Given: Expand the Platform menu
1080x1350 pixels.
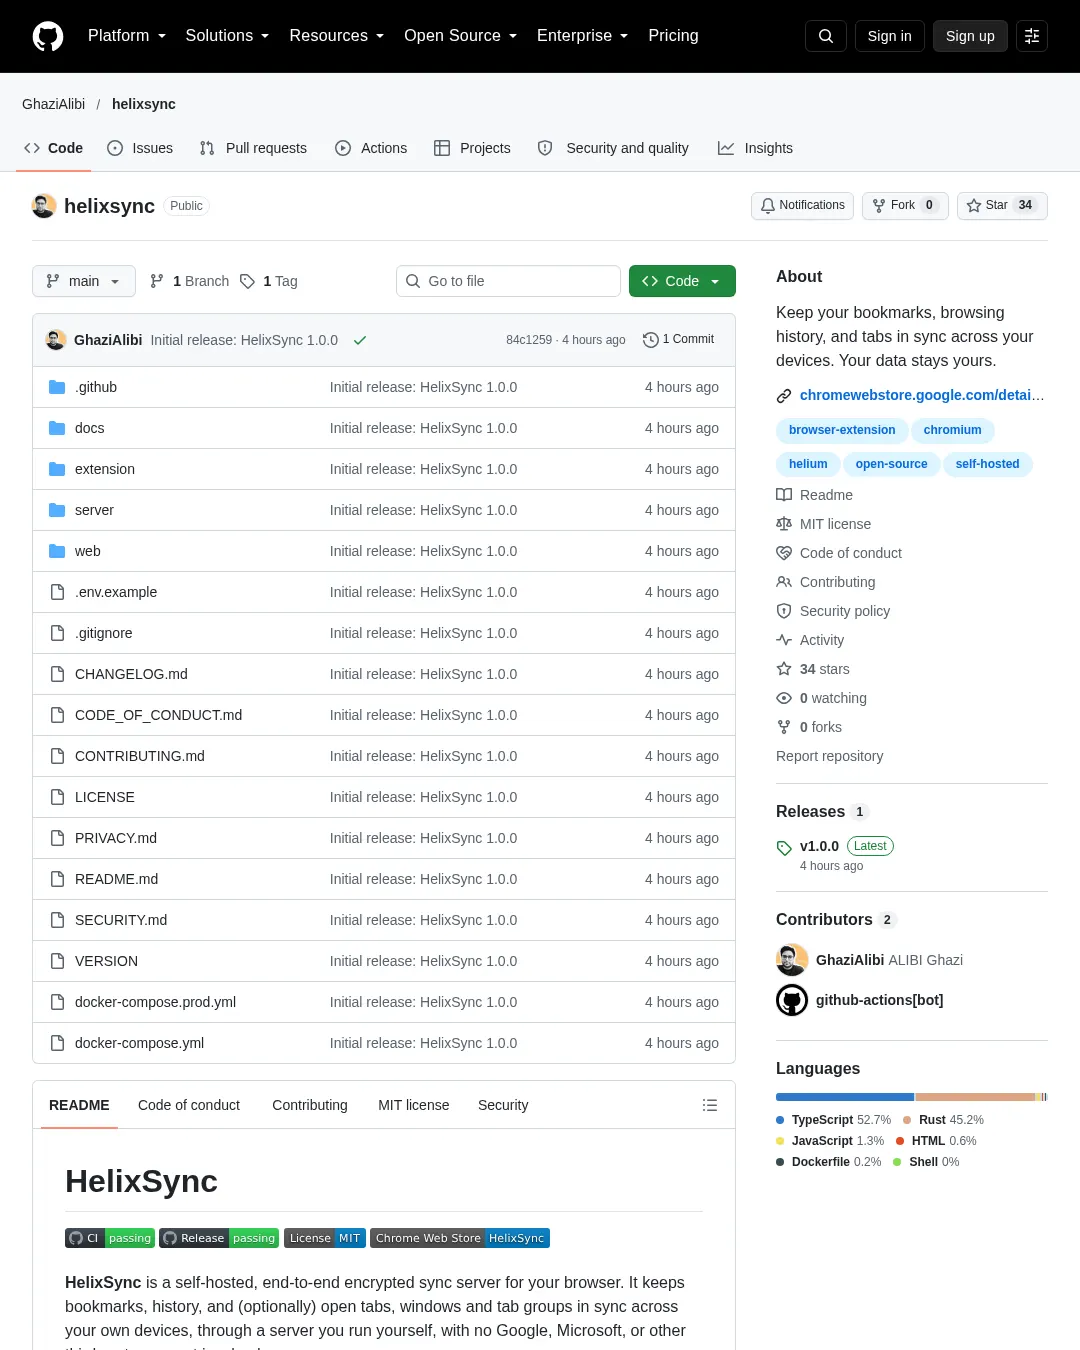Looking at the screenshot, I should pyautogui.click(x=127, y=36).
